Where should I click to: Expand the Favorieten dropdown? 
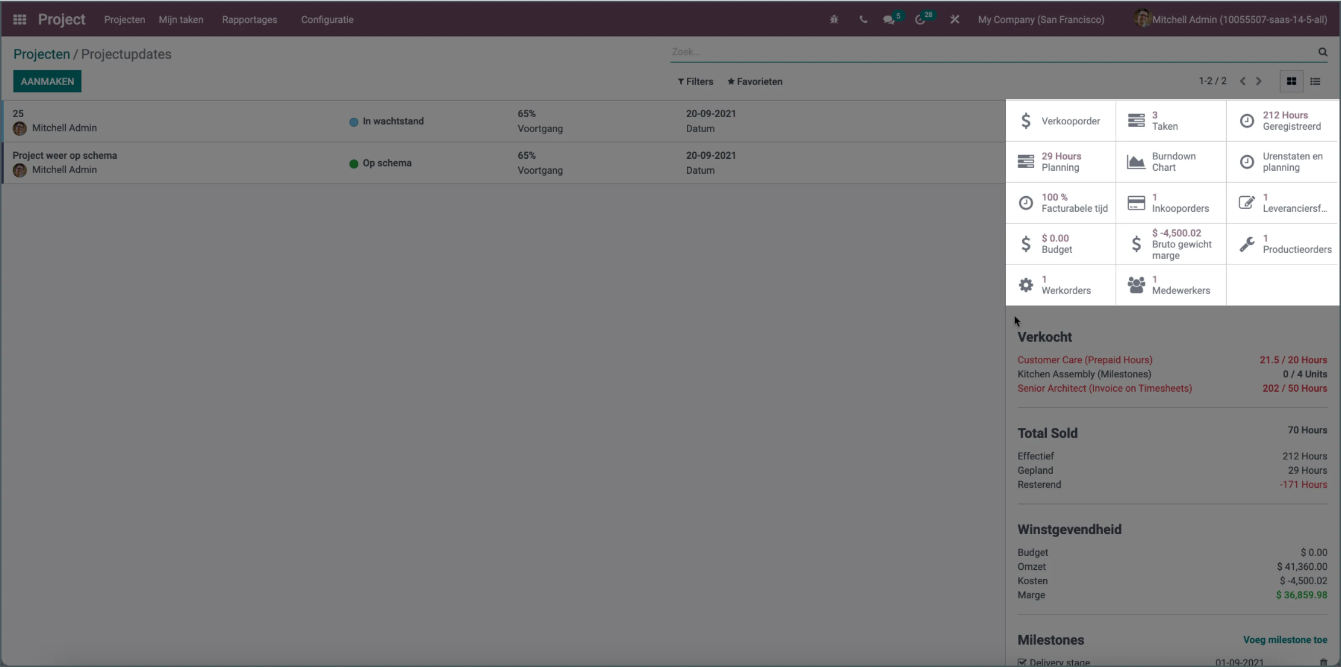coord(755,82)
